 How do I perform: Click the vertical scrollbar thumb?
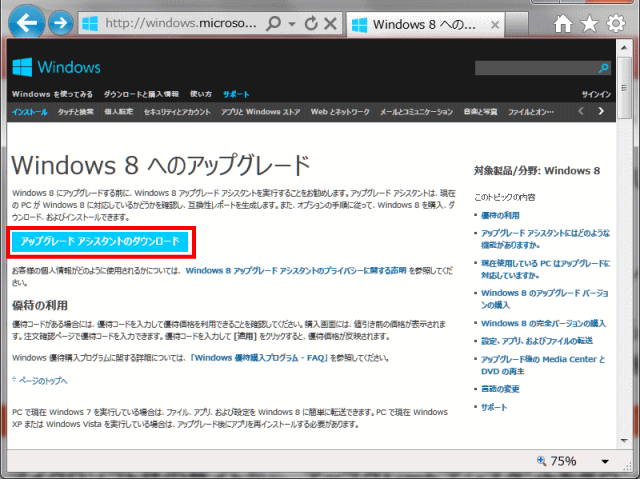[624, 88]
